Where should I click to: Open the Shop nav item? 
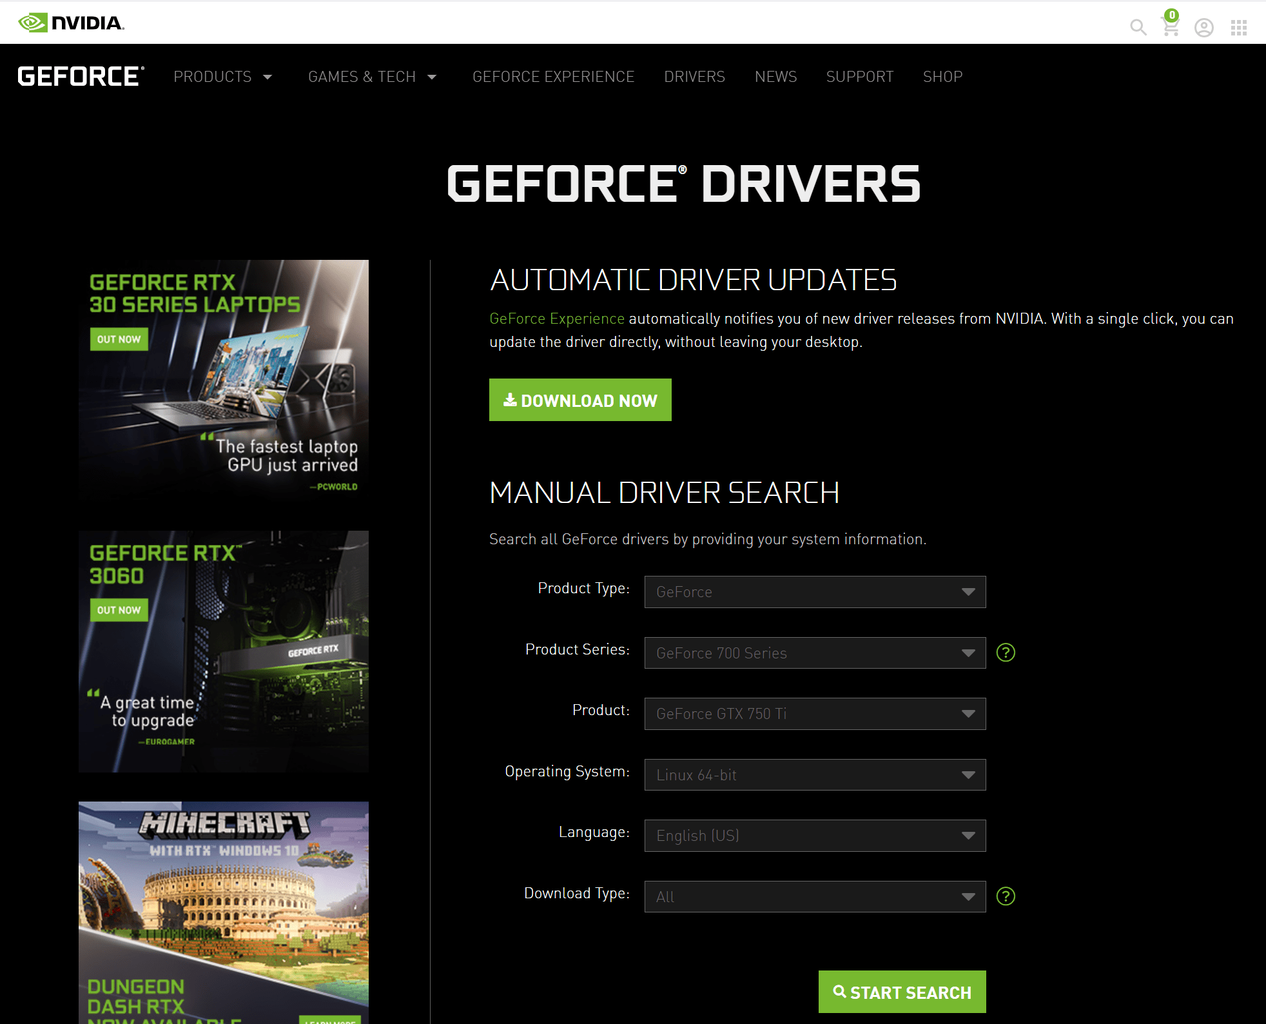(943, 77)
